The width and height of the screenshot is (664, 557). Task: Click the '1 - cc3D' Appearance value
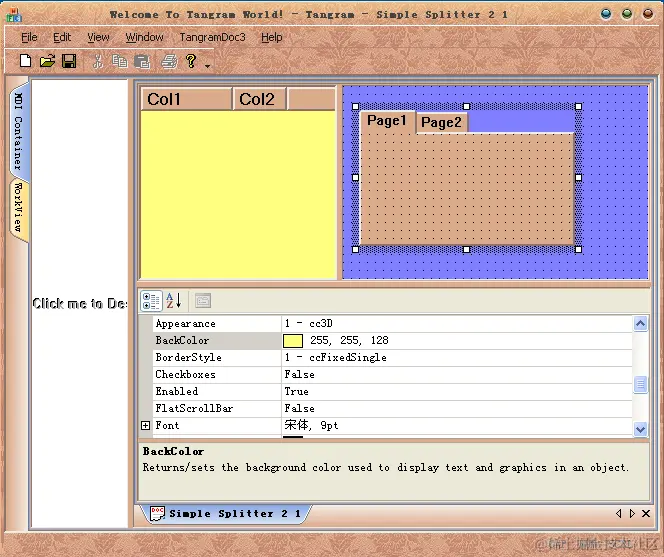point(308,324)
